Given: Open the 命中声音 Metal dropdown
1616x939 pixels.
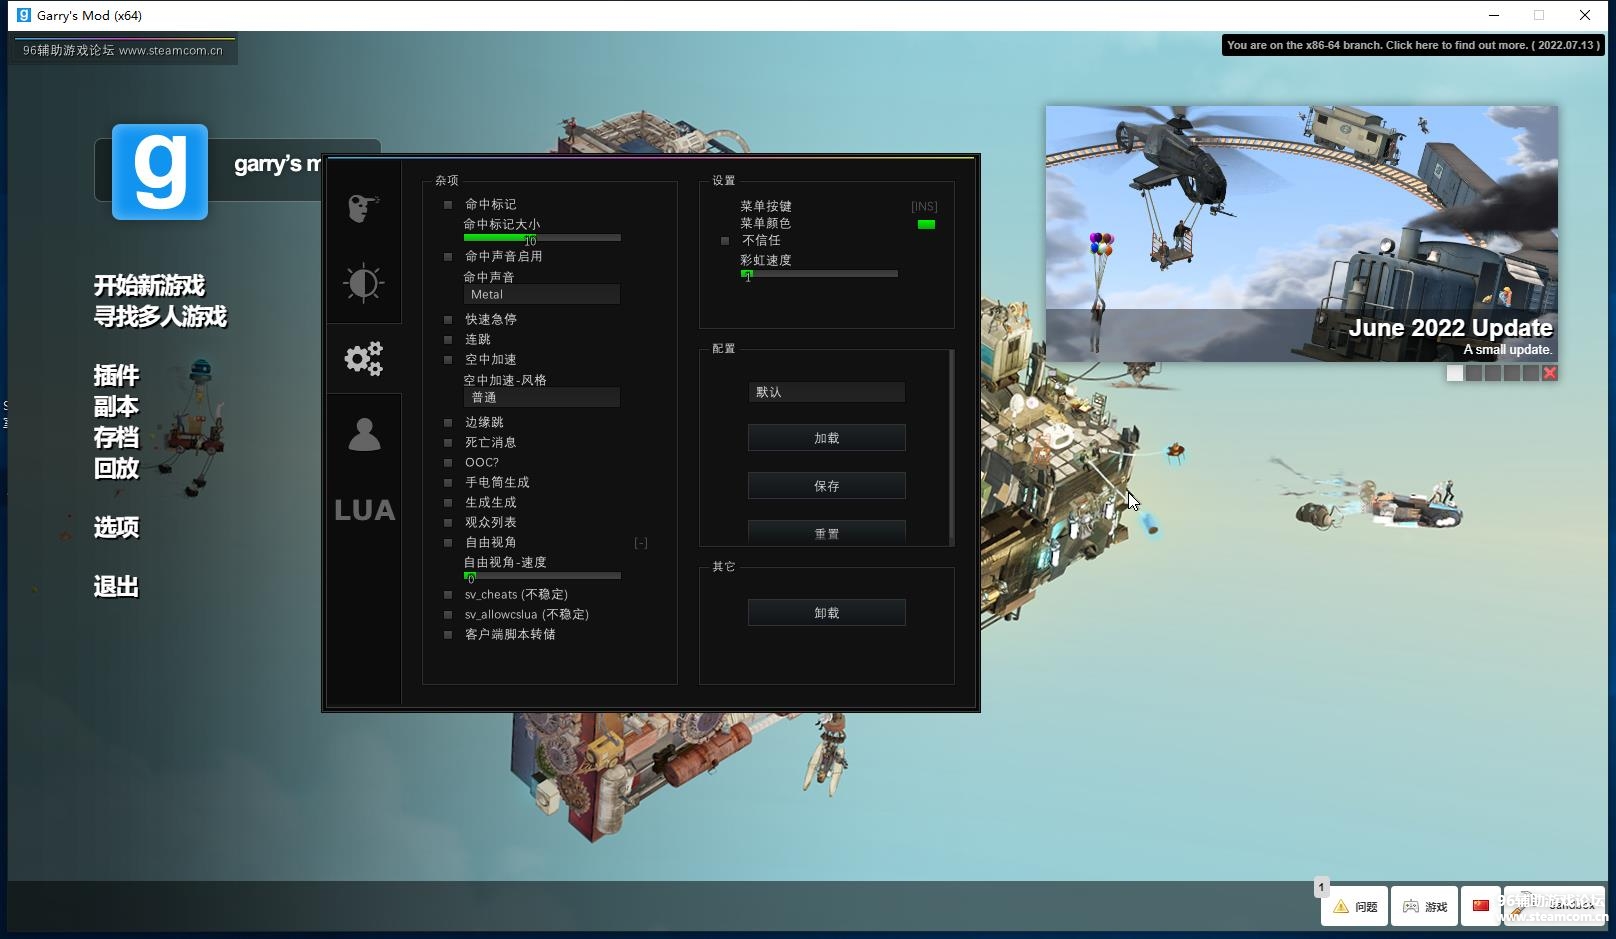Looking at the screenshot, I should click(542, 294).
